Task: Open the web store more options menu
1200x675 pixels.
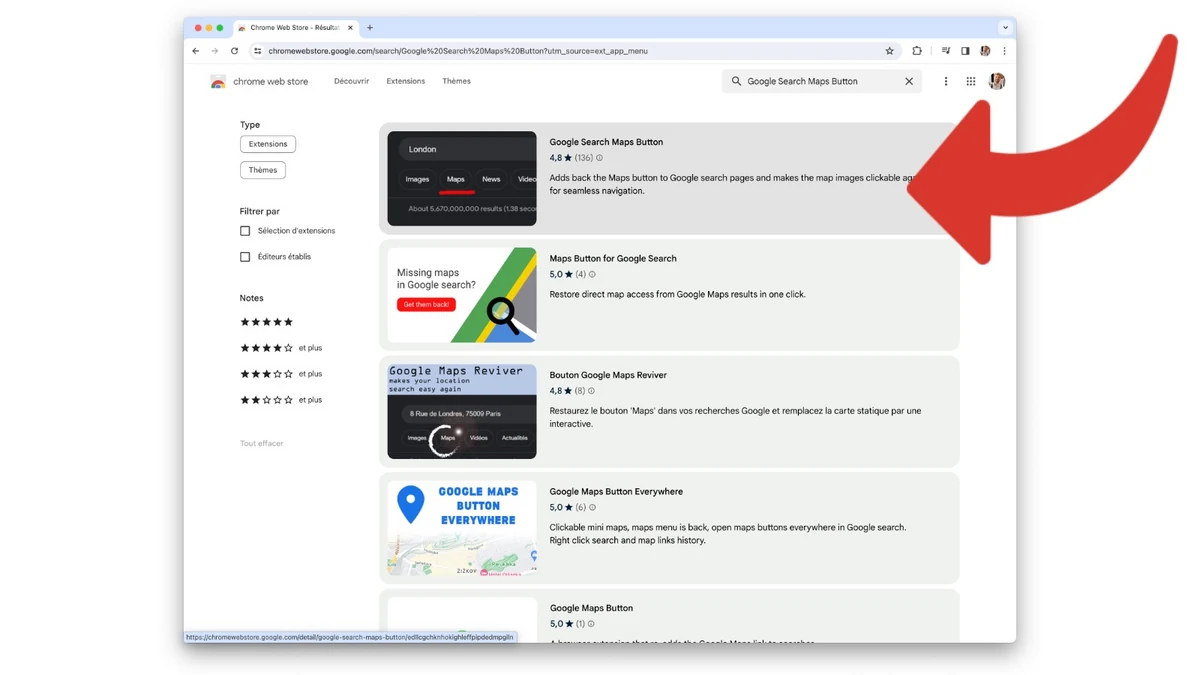Action: point(946,82)
